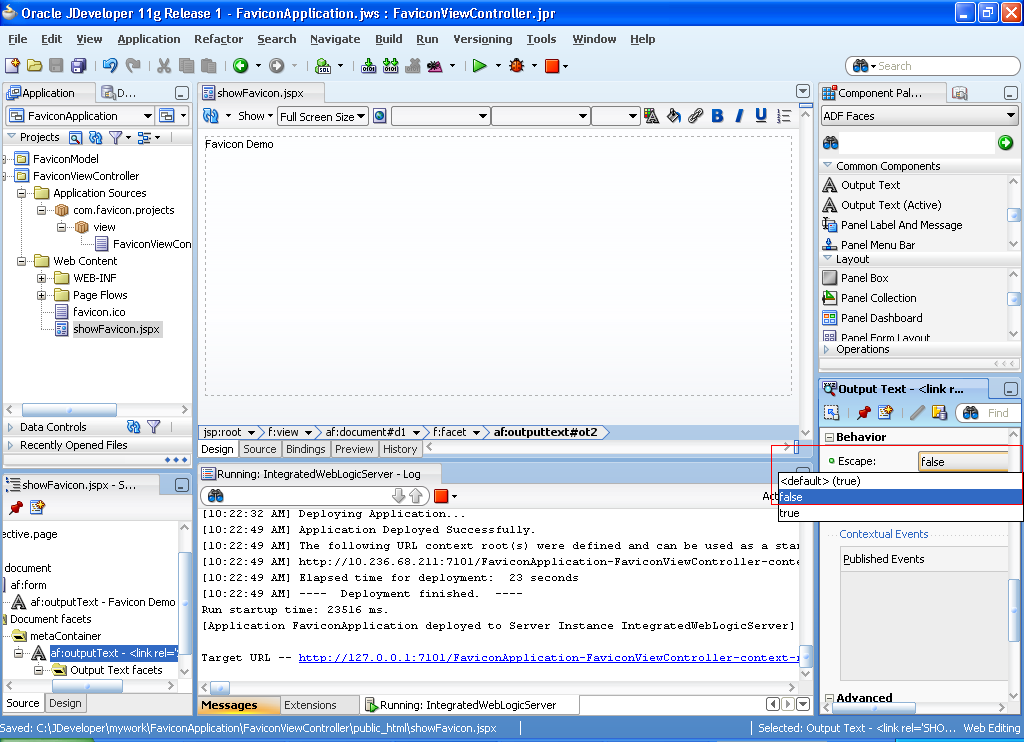Switch to the Source editor tab

click(x=260, y=449)
